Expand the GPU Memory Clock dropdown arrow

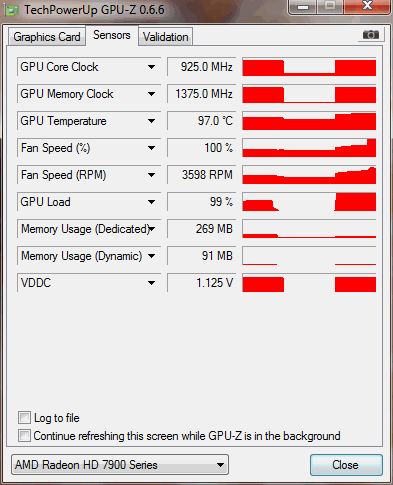click(151, 94)
